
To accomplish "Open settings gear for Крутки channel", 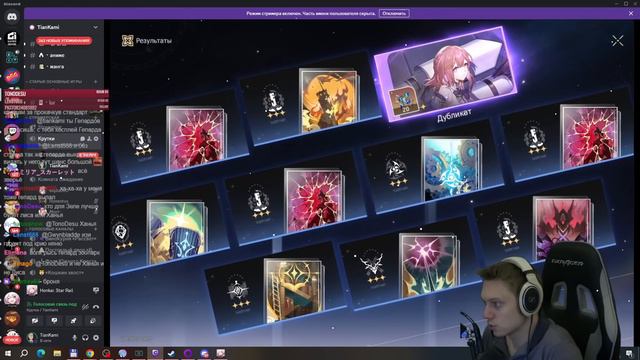I will 96,139.
